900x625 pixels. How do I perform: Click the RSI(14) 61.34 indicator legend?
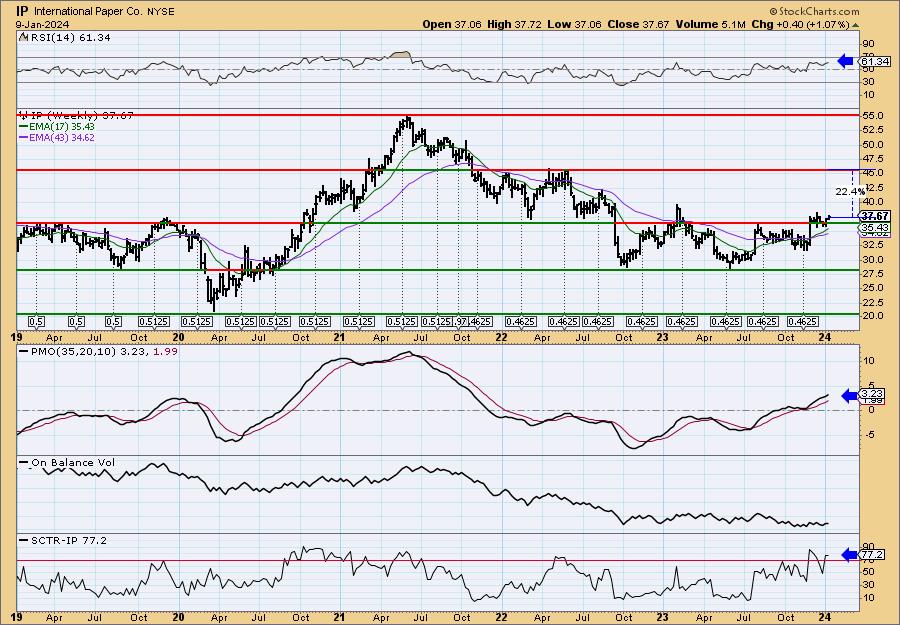(69, 38)
